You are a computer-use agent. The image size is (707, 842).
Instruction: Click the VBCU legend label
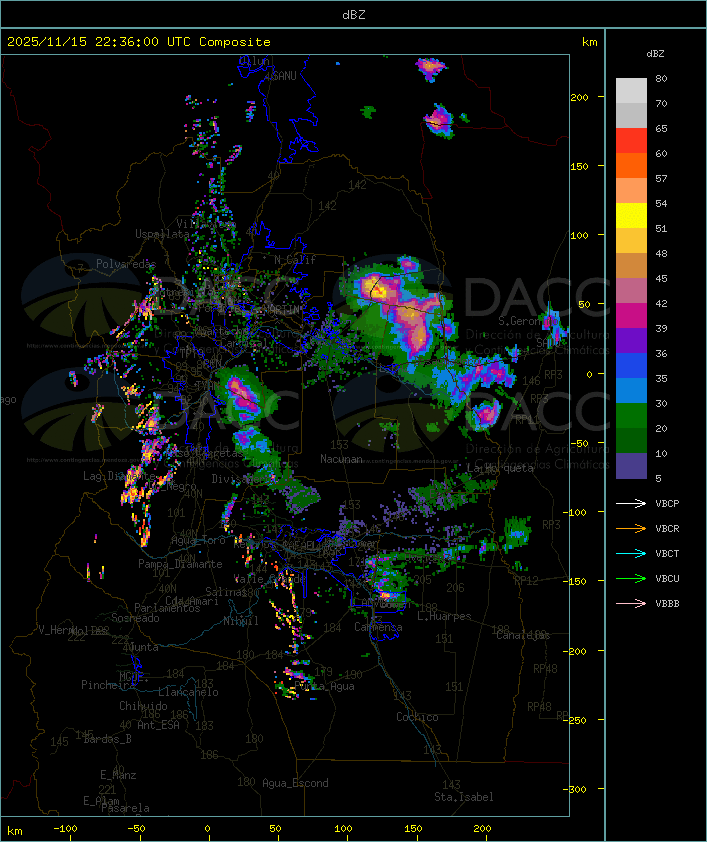click(x=667, y=579)
